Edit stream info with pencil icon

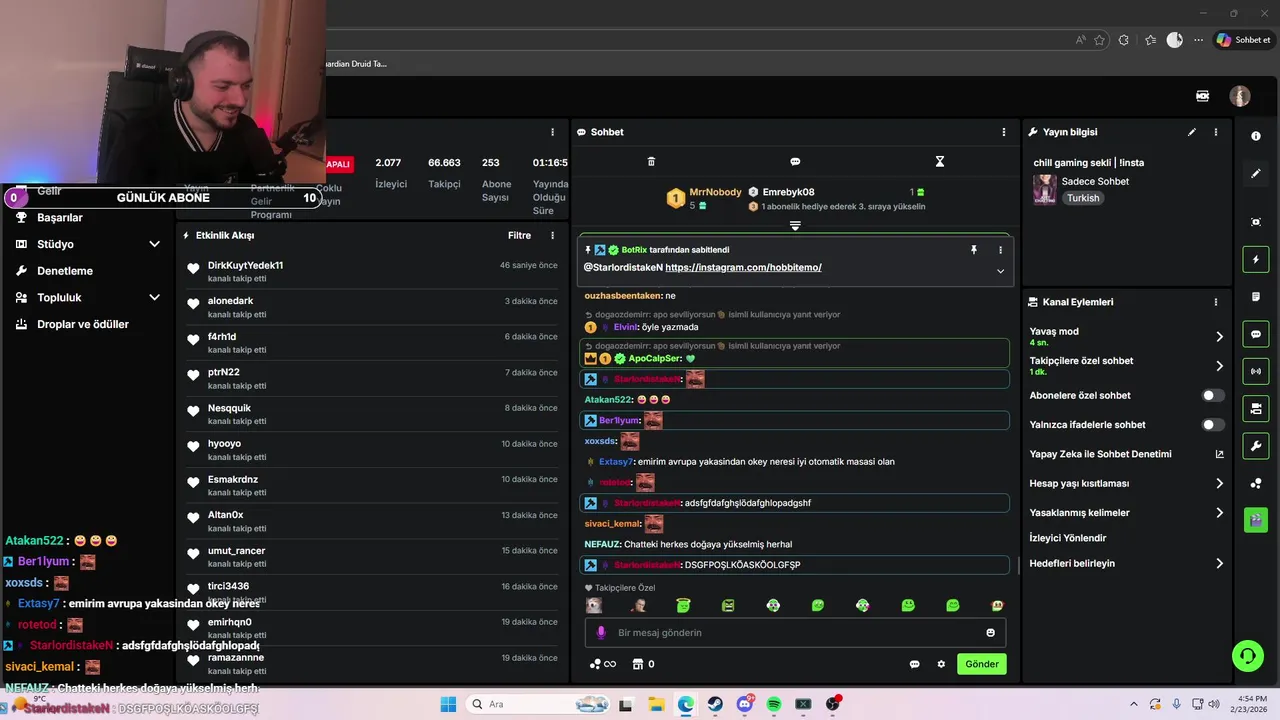coord(1192,132)
